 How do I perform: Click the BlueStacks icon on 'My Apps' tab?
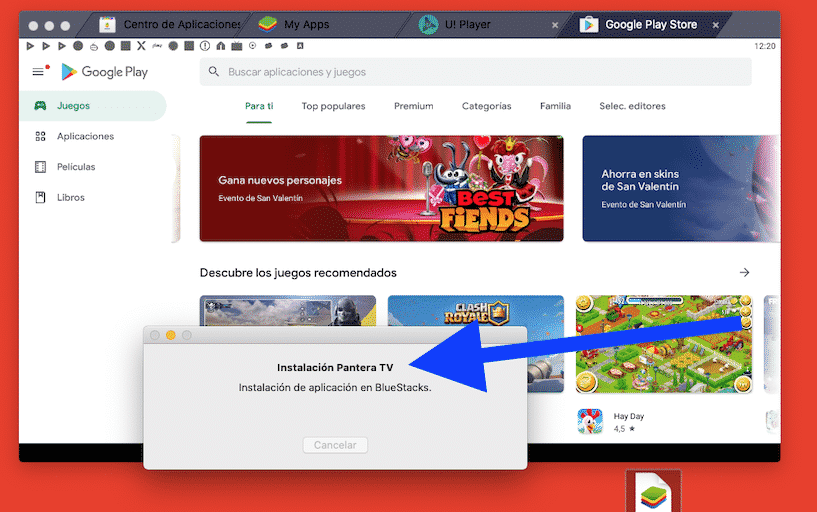click(x=268, y=24)
